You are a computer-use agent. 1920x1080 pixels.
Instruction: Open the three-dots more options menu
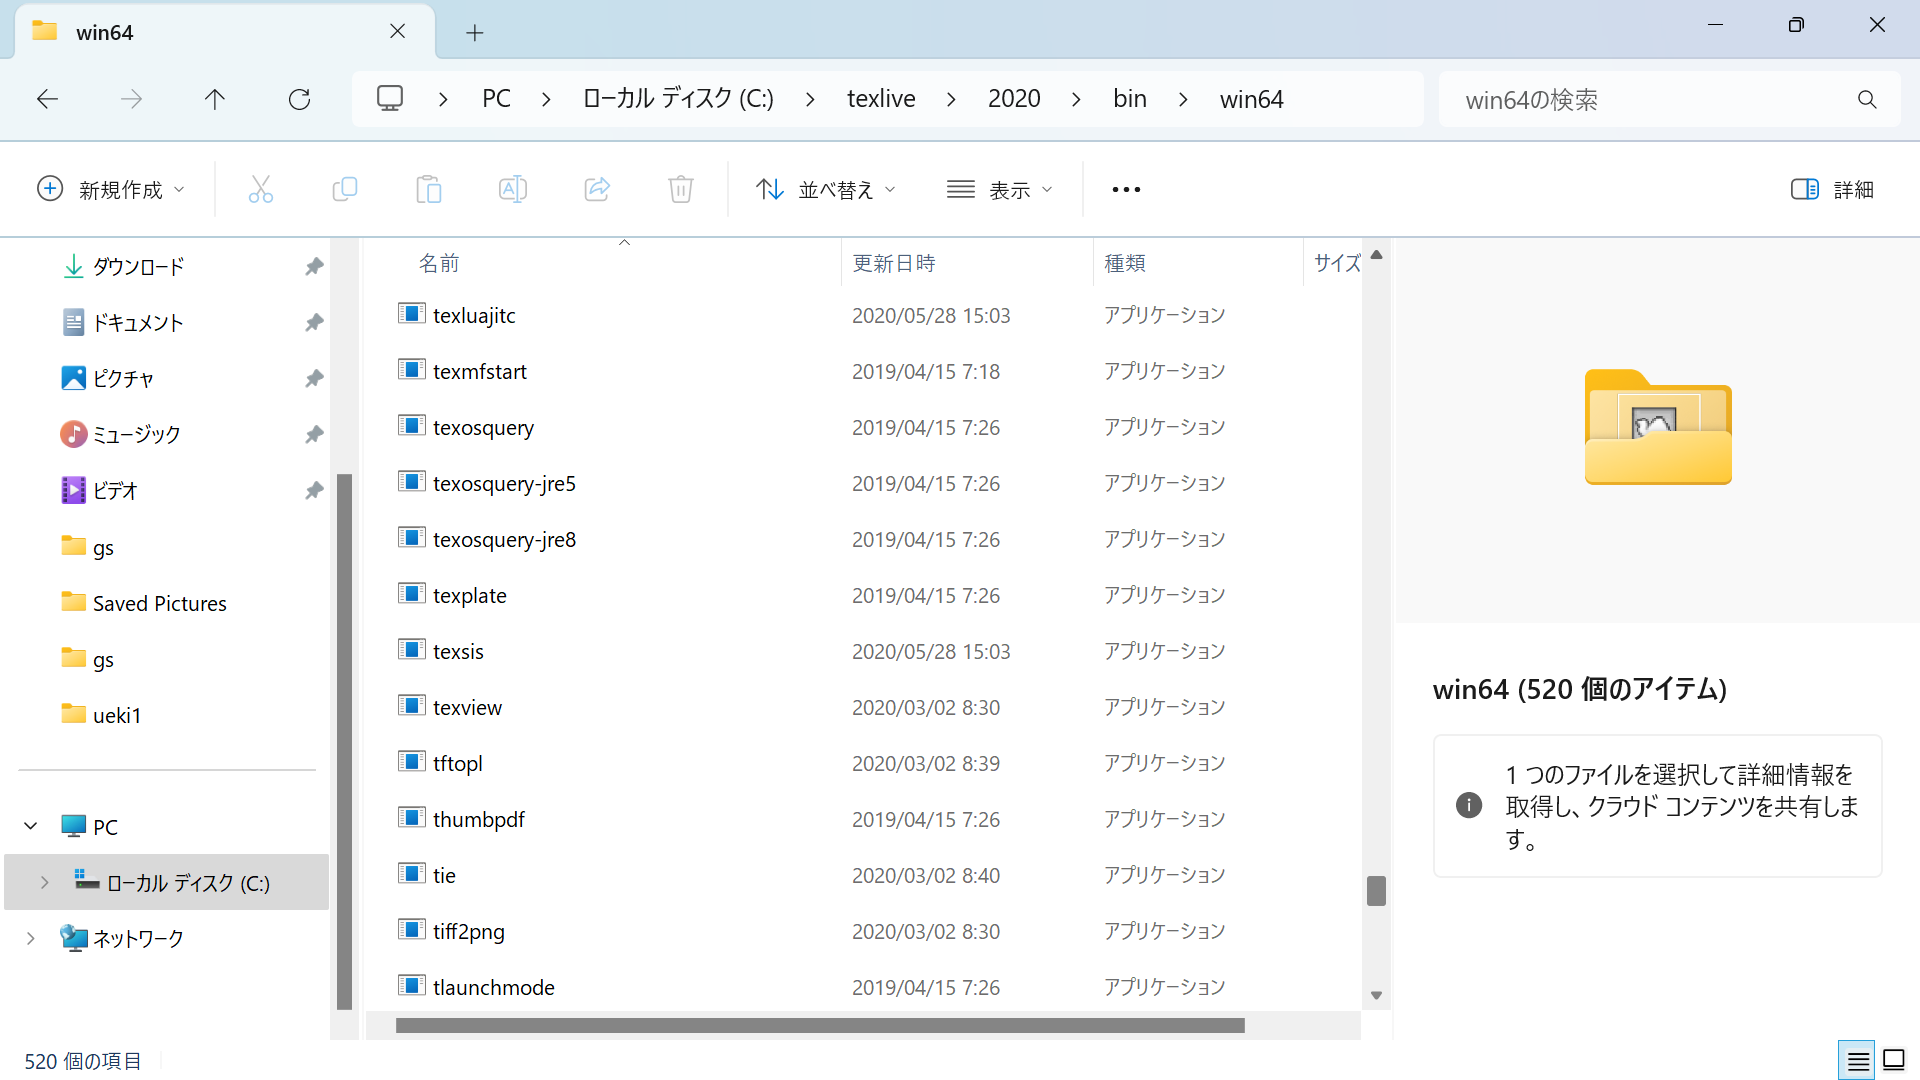tap(1126, 189)
